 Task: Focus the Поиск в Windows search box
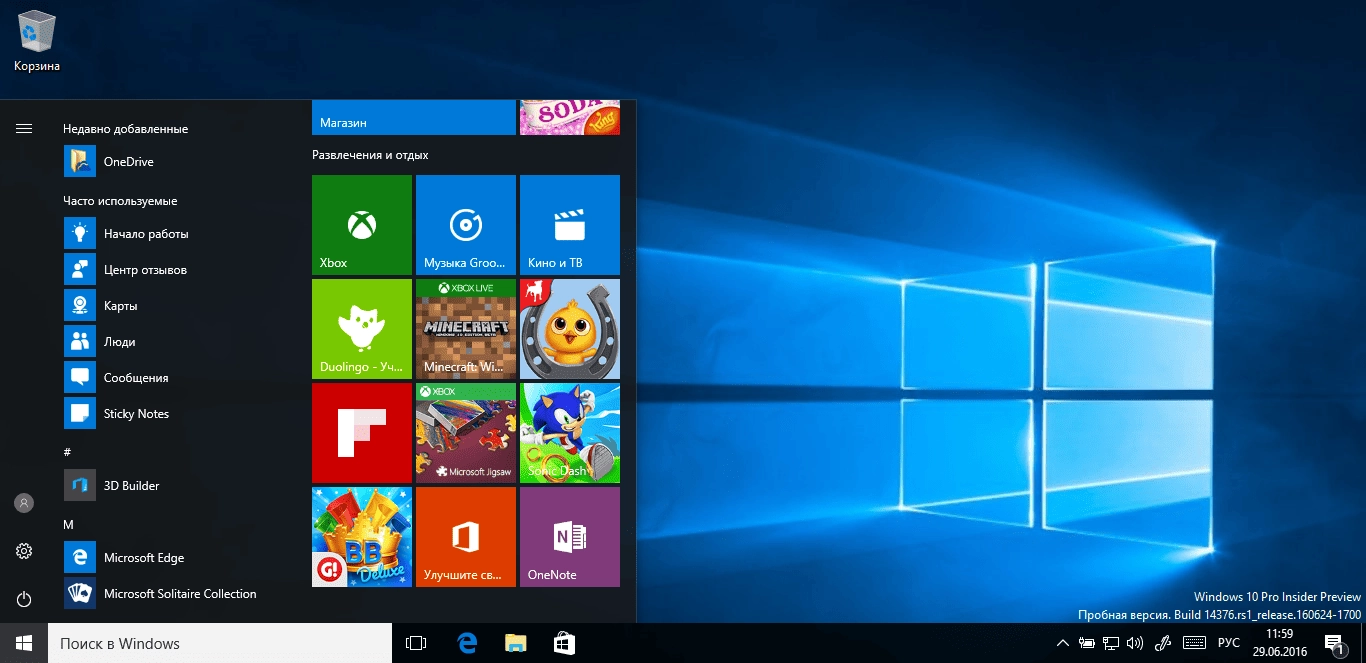coord(220,643)
